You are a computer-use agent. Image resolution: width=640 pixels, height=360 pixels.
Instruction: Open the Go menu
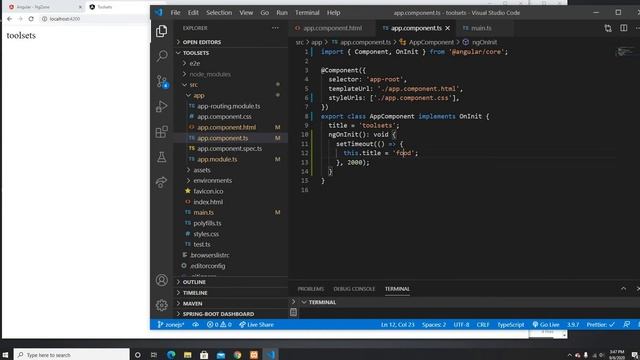264,13
